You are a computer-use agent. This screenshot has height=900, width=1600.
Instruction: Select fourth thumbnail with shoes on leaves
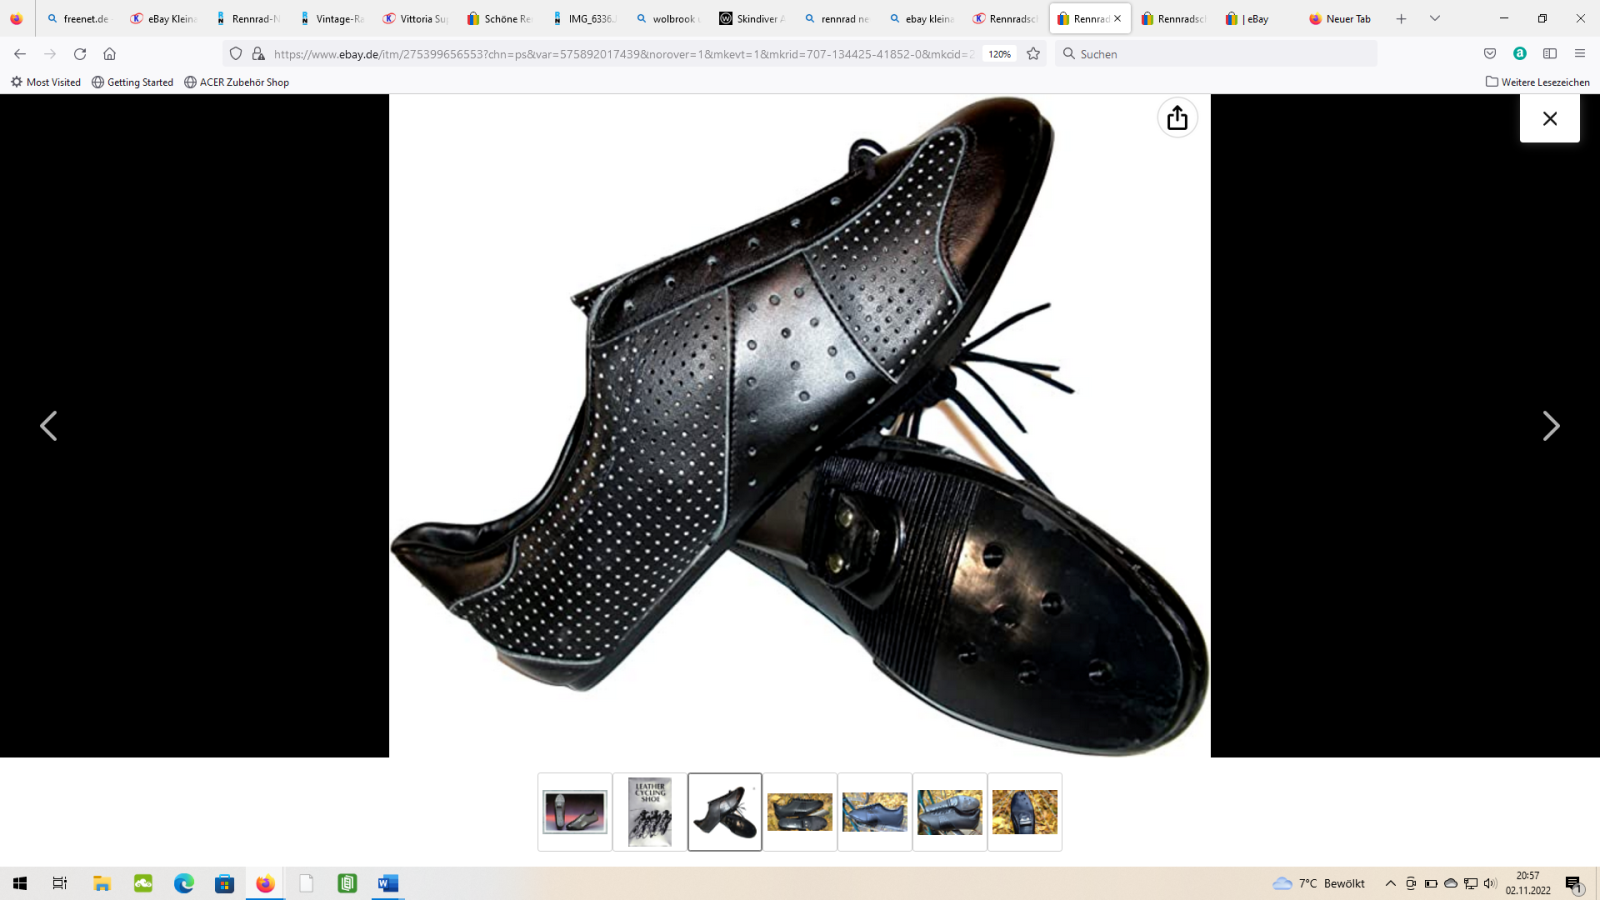coord(800,812)
